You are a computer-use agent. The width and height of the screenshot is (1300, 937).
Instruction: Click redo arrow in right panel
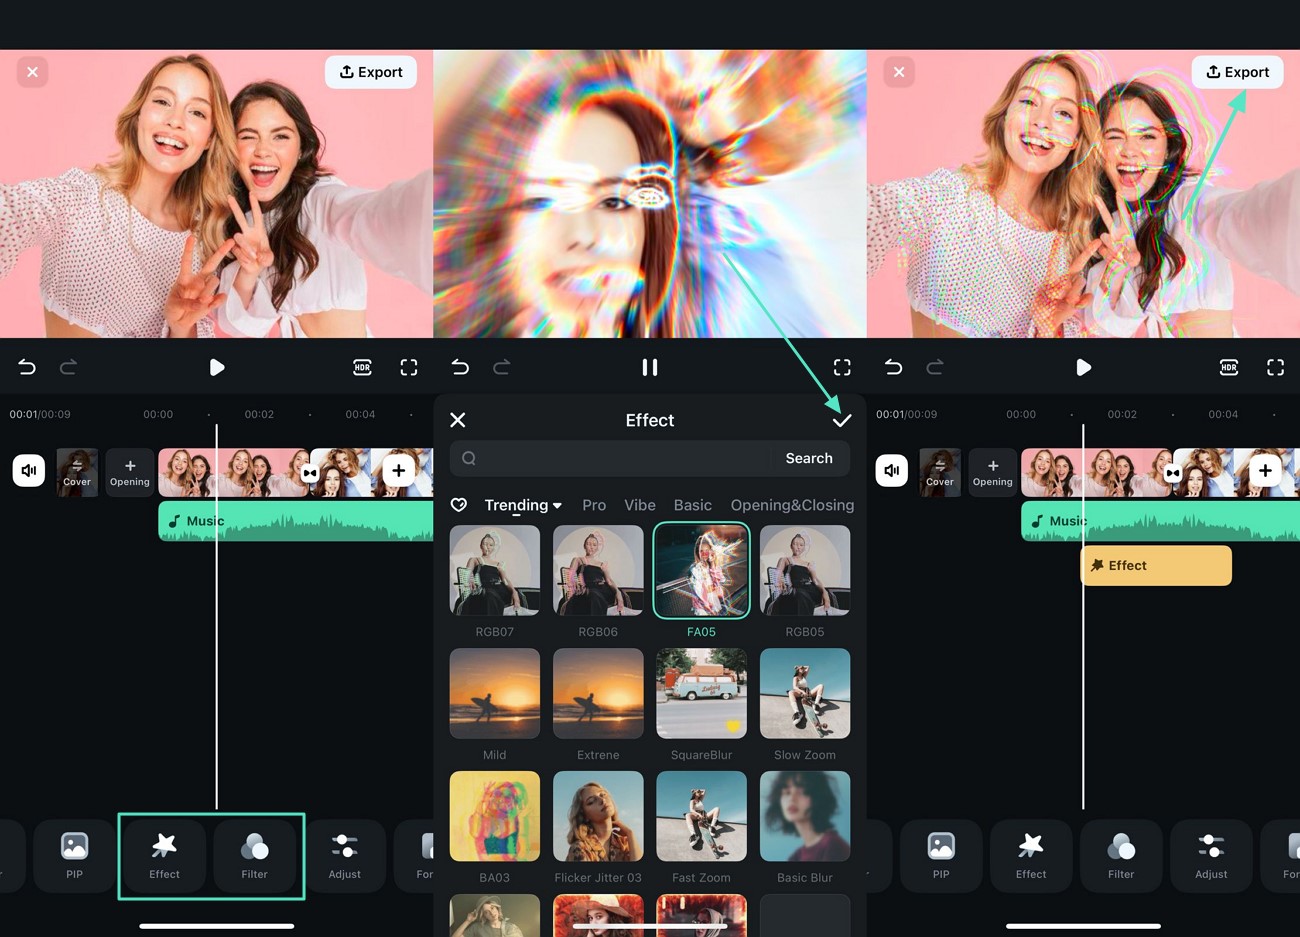pyautogui.click(x=935, y=367)
